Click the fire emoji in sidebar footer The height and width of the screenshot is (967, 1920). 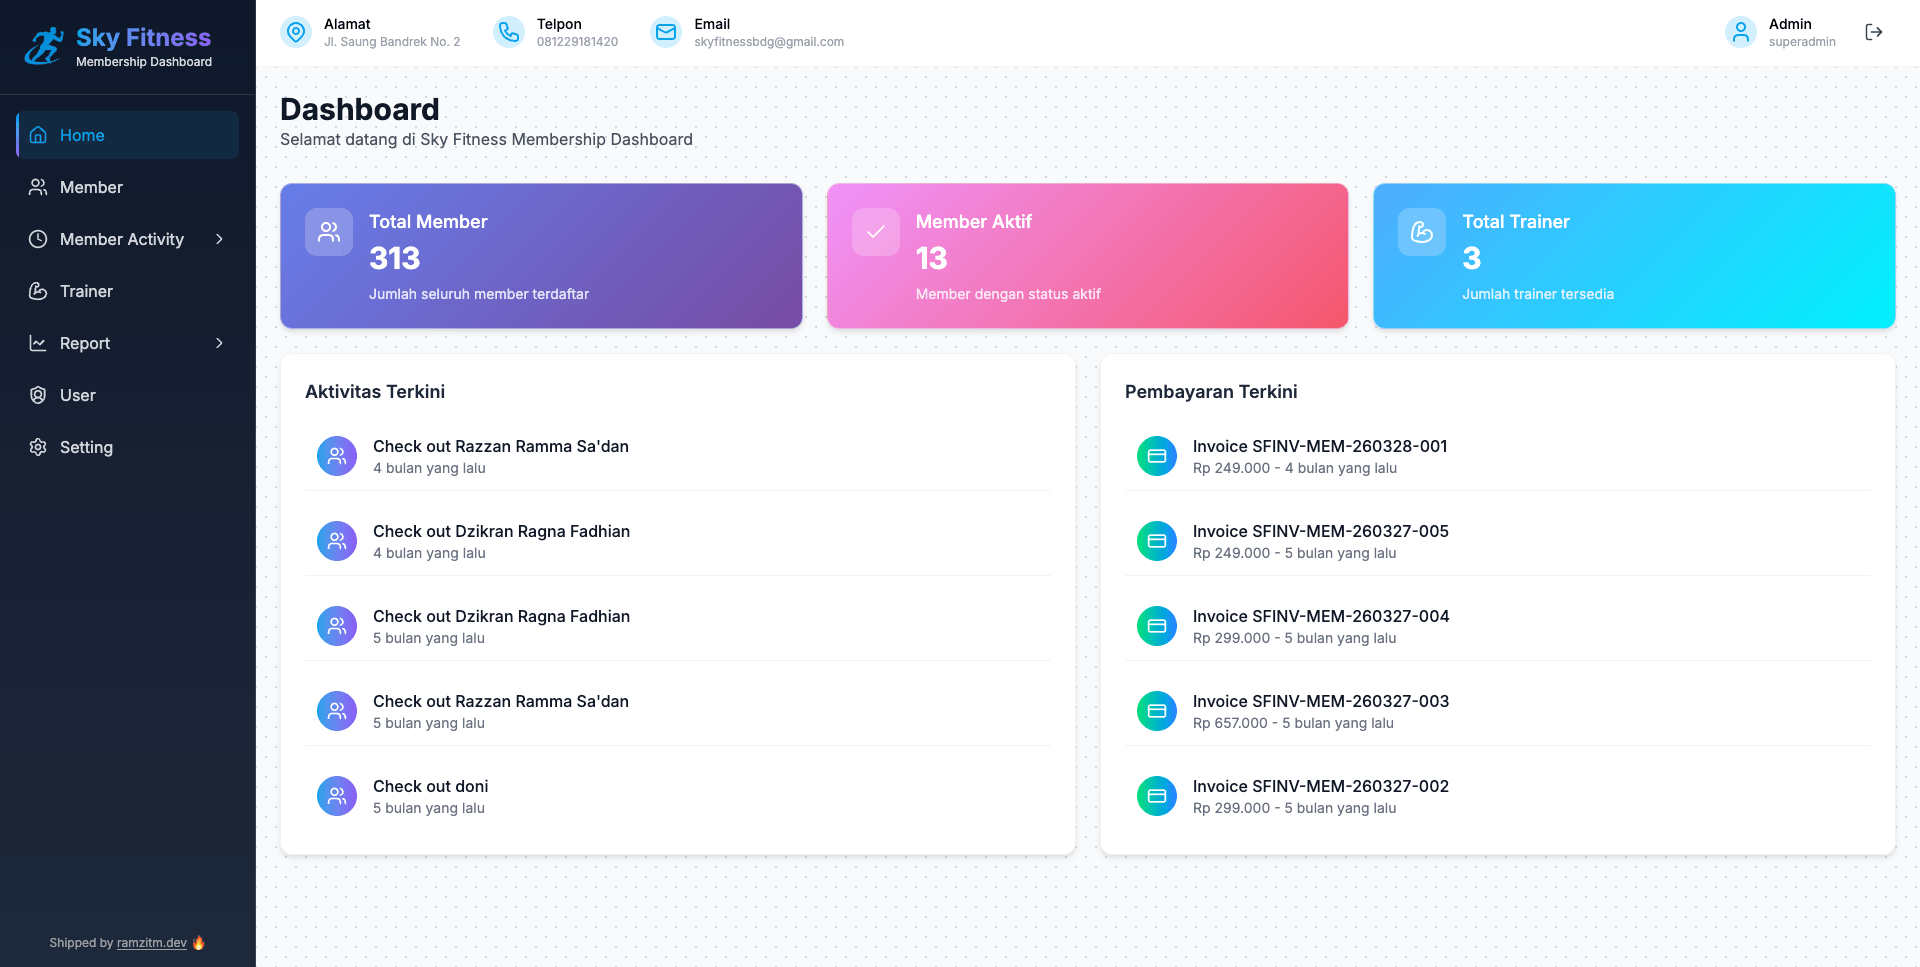click(x=199, y=942)
